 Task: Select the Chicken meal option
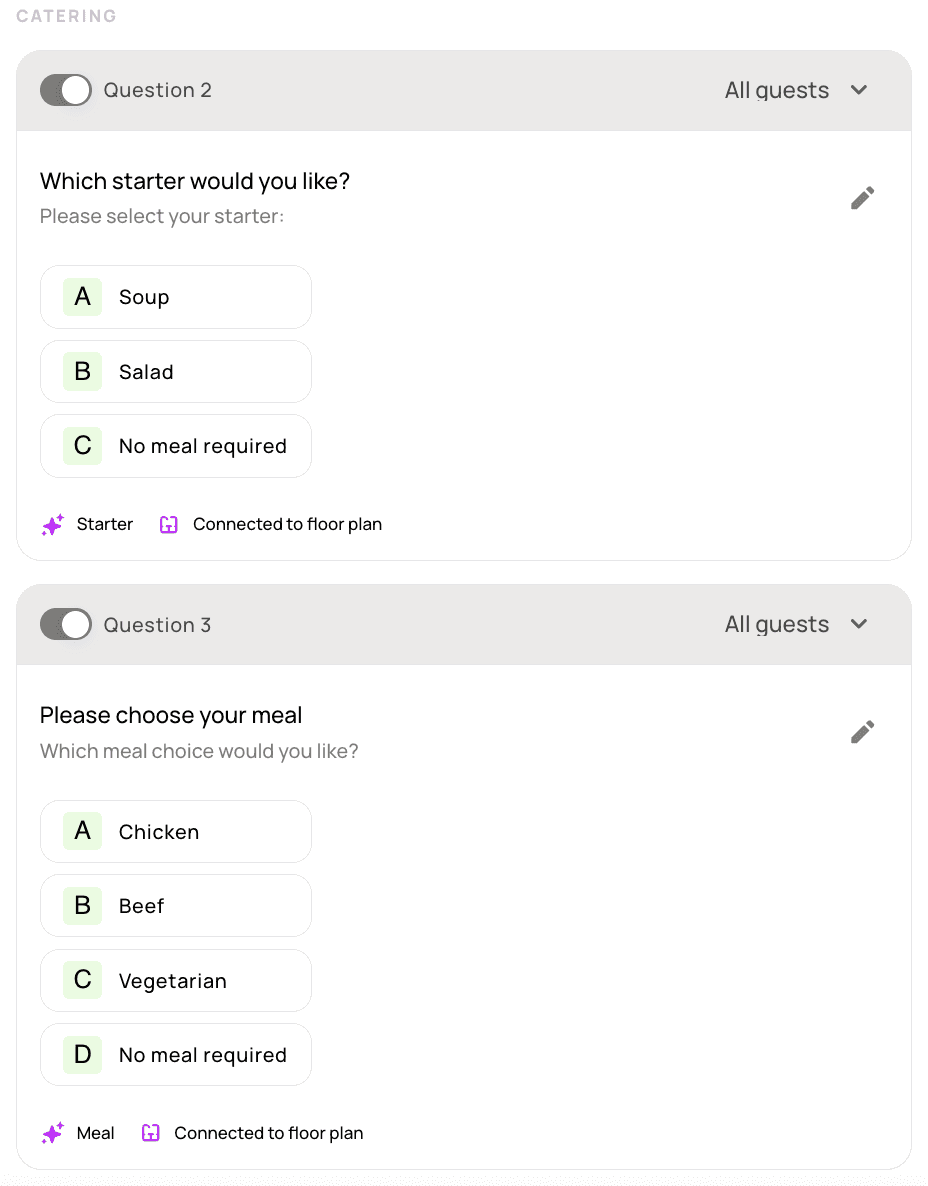(x=176, y=831)
